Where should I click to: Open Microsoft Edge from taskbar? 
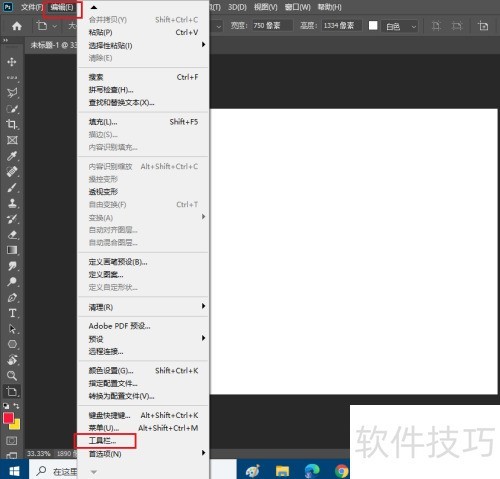[x=312, y=471]
